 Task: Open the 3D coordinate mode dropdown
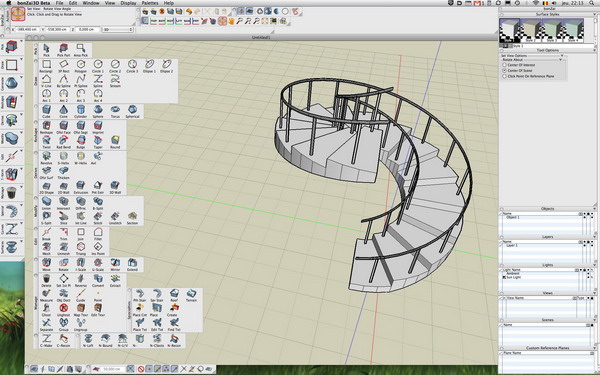(x=118, y=29)
